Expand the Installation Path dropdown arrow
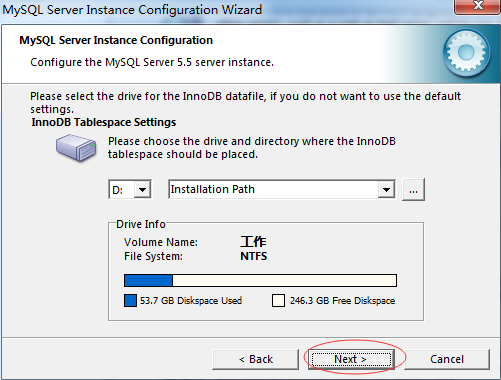Image resolution: width=501 pixels, height=380 pixels. 386,190
